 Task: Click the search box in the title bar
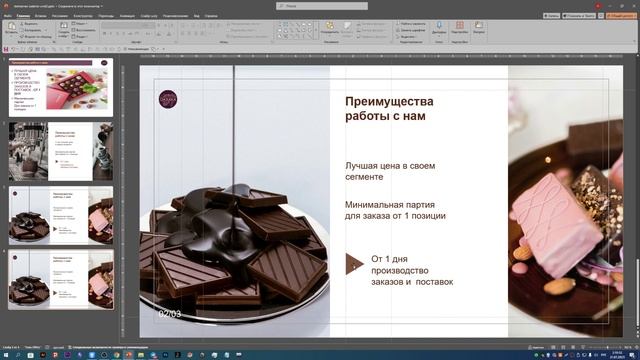click(x=322, y=6)
